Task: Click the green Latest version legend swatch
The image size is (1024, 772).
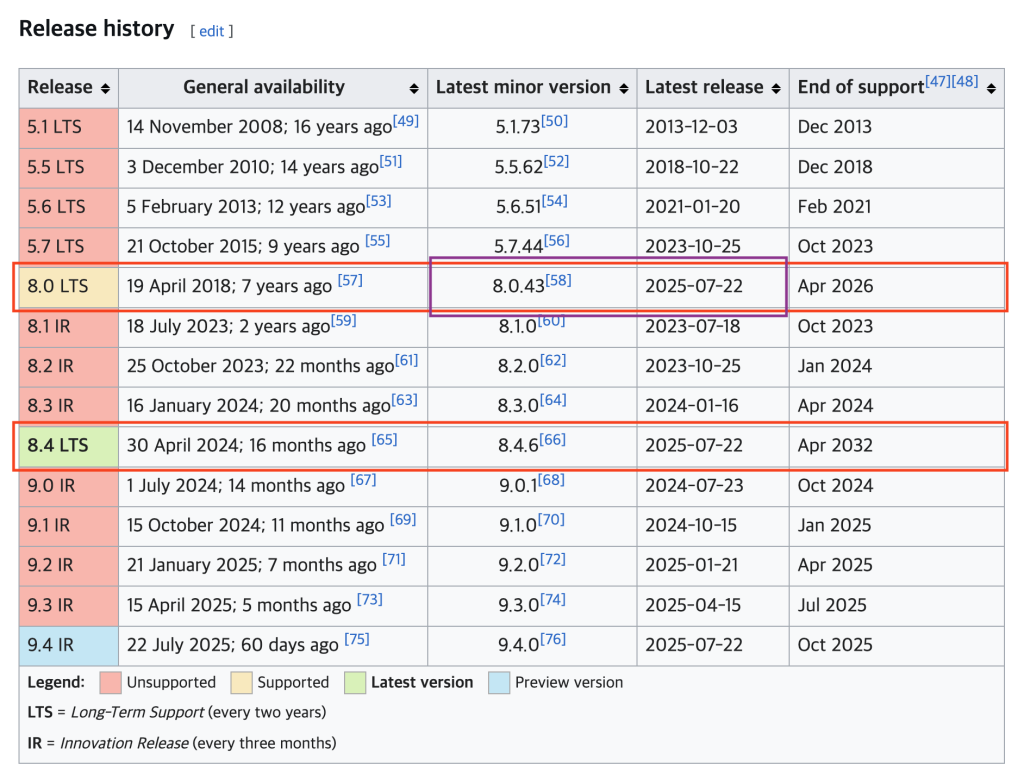Action: [353, 683]
